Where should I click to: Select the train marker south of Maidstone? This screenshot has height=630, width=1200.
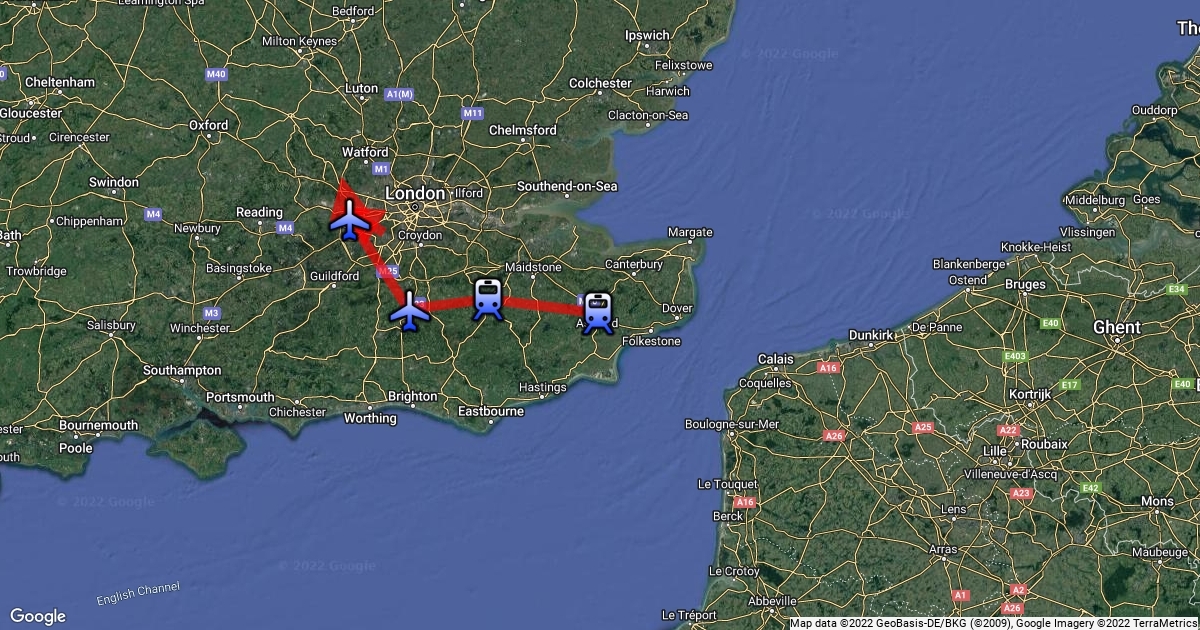tap(487, 299)
